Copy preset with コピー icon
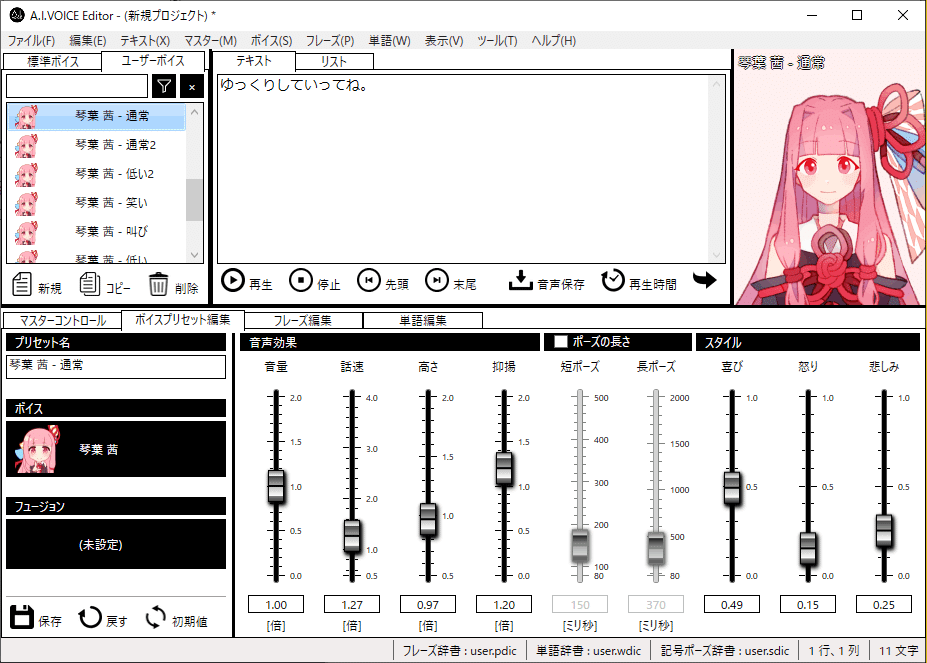The width and height of the screenshot is (927, 663). 90,284
